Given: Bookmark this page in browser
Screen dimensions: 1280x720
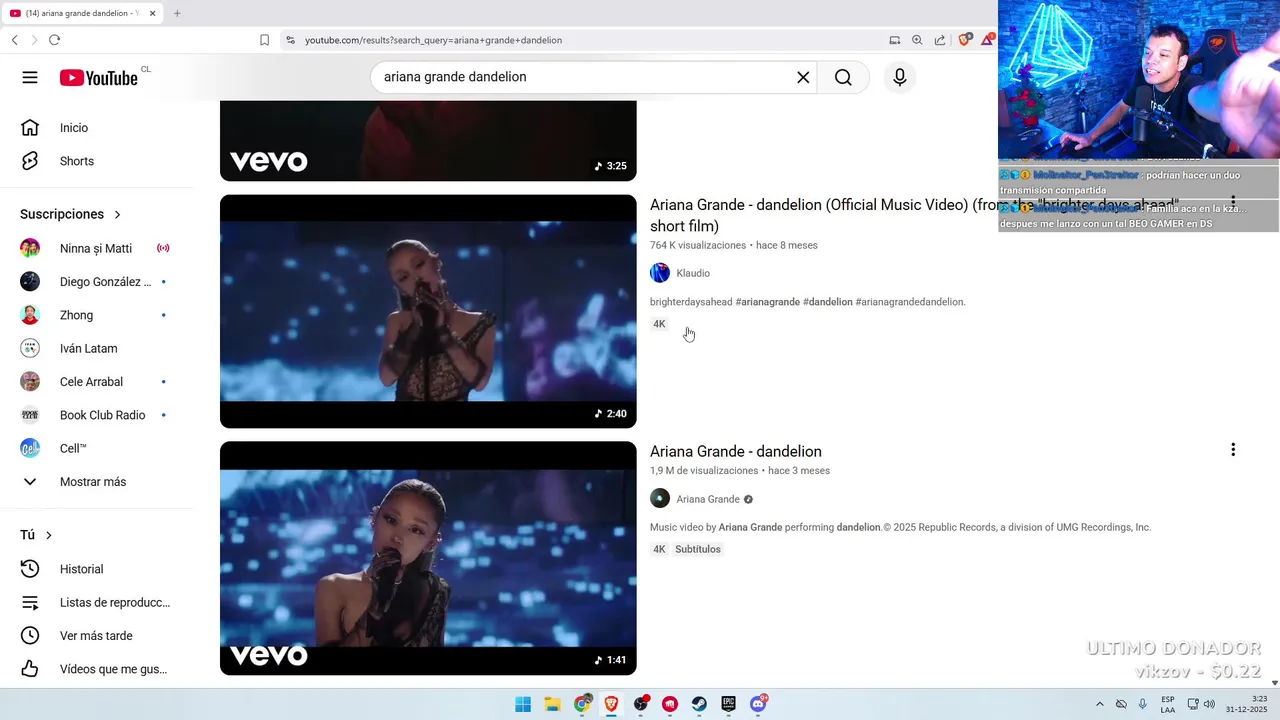Looking at the screenshot, I should [264, 40].
